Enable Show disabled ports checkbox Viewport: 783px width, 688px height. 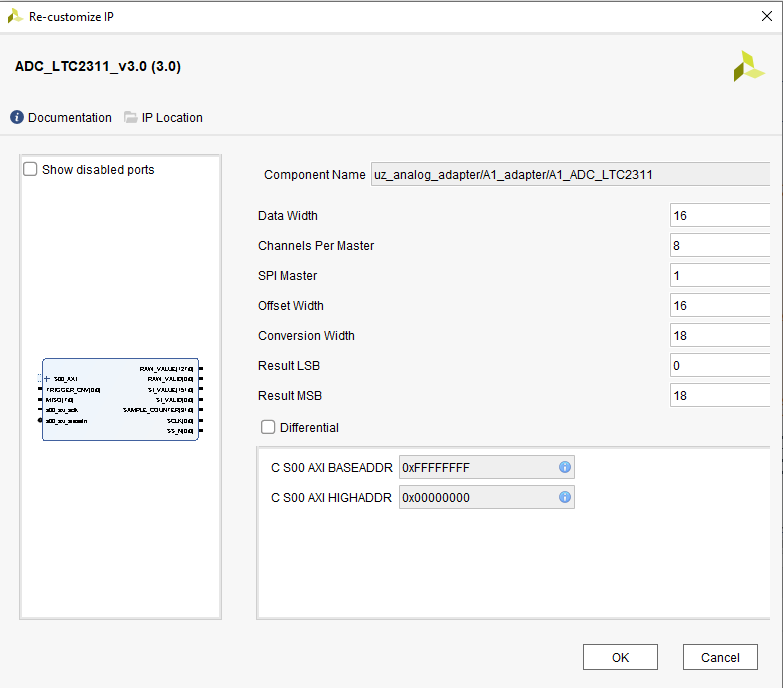(x=31, y=170)
